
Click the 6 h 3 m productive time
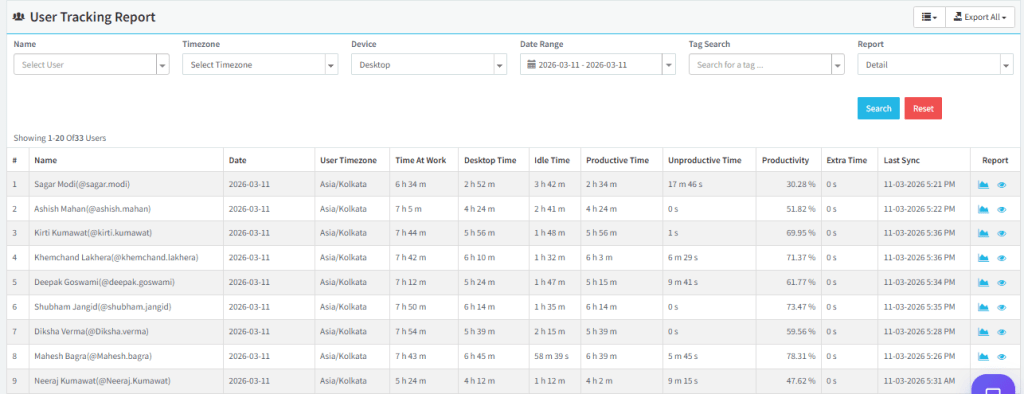click(599, 258)
